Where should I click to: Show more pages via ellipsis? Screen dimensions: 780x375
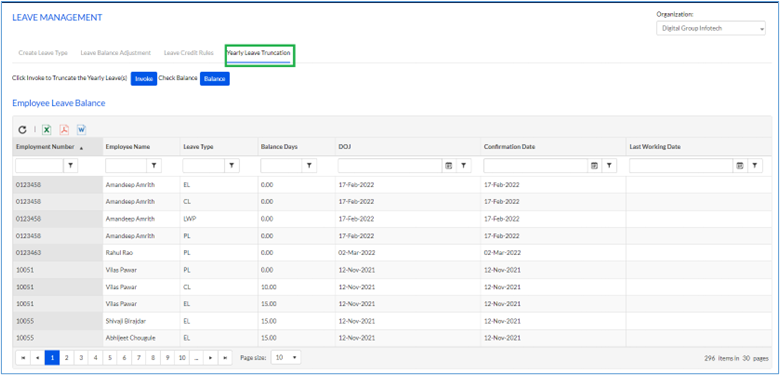click(196, 358)
